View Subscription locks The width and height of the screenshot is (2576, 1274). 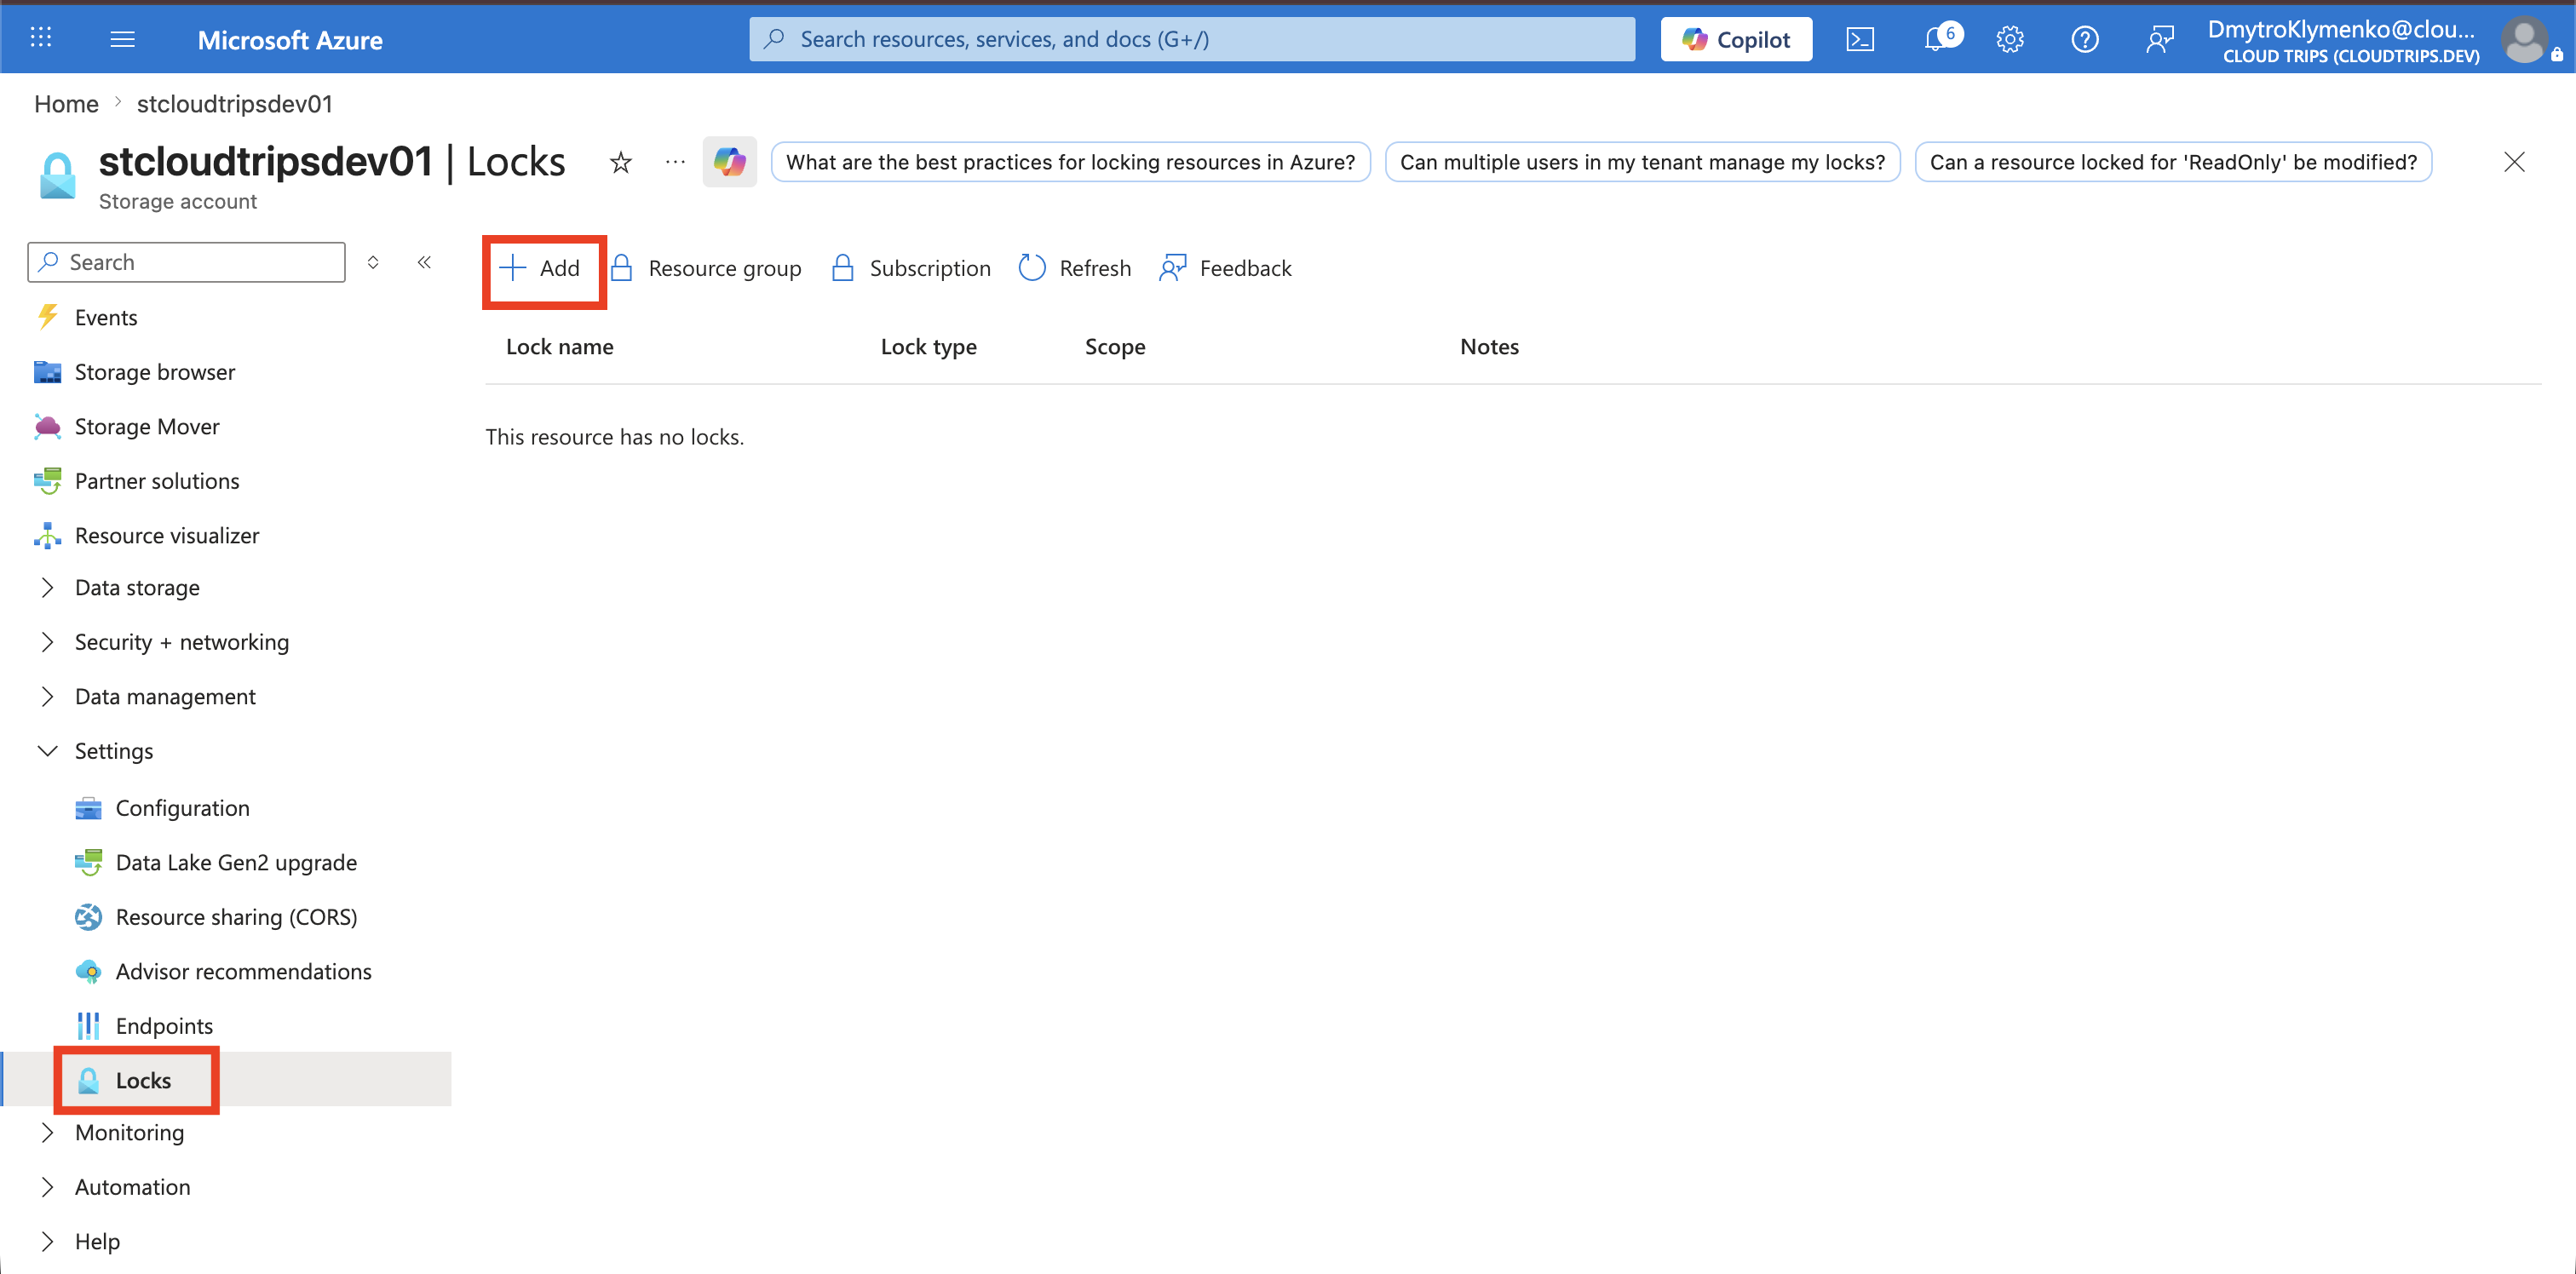[x=911, y=268]
